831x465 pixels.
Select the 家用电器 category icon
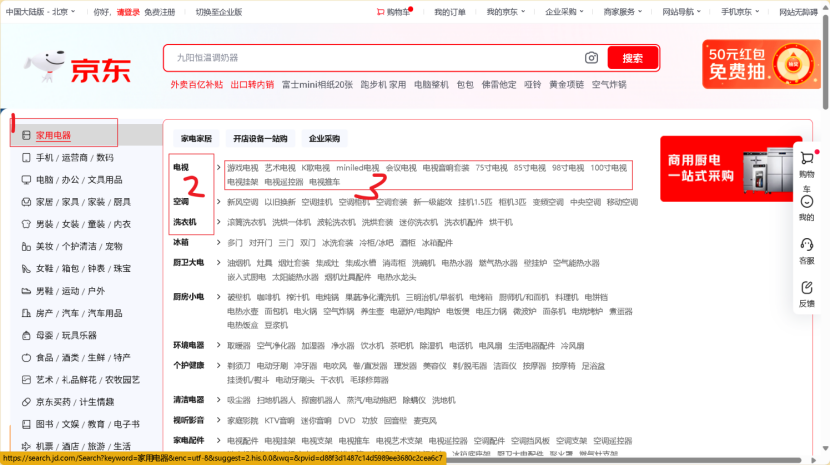pos(26,135)
